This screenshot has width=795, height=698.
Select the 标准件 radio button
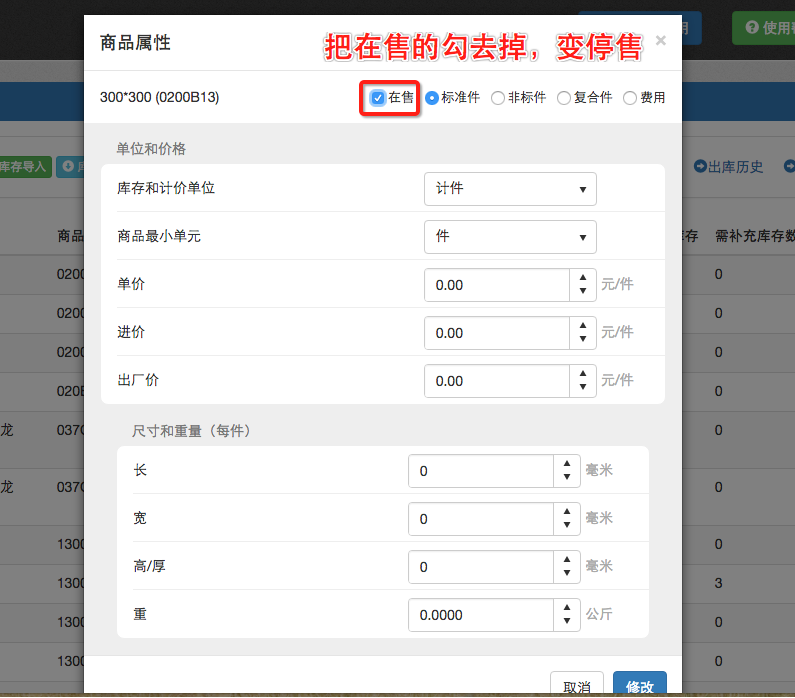[x=432, y=98]
